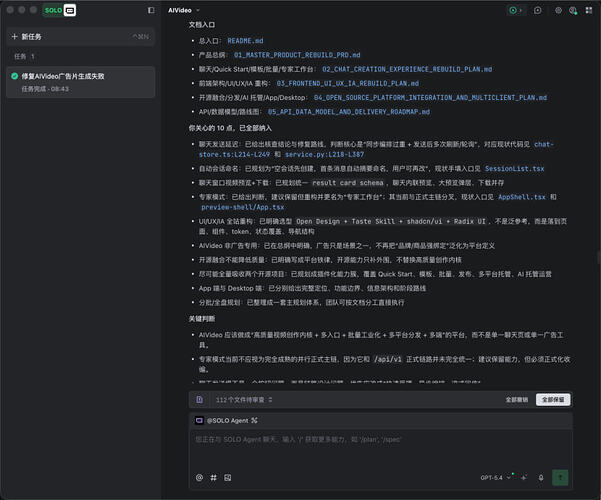Click the # context icon in chat input
601x500 pixels.
[213, 477]
